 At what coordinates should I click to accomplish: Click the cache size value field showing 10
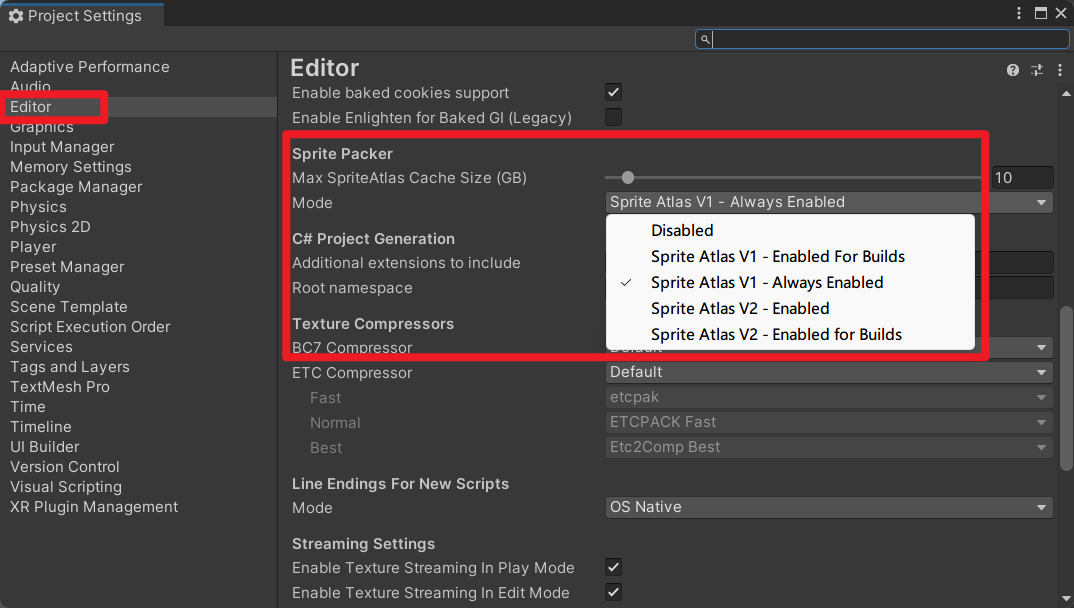pyautogui.click(x=1023, y=178)
